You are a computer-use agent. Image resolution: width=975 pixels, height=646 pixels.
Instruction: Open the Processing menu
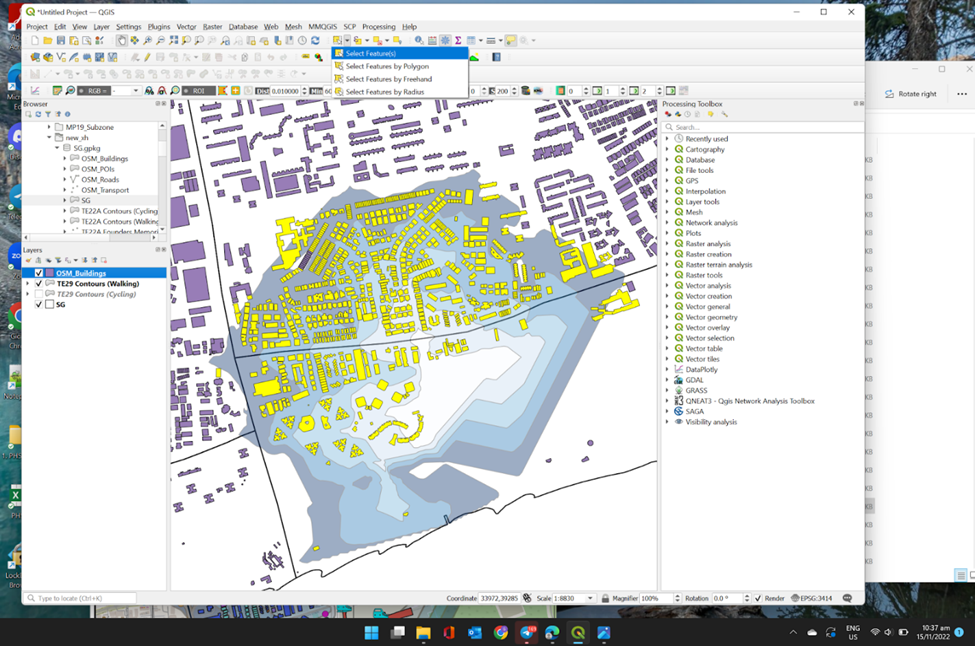pos(378,27)
